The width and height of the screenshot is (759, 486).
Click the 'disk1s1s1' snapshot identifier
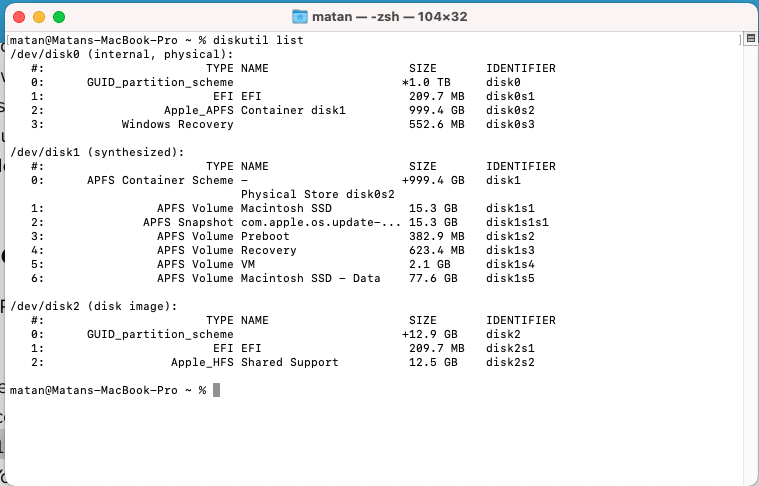517,222
